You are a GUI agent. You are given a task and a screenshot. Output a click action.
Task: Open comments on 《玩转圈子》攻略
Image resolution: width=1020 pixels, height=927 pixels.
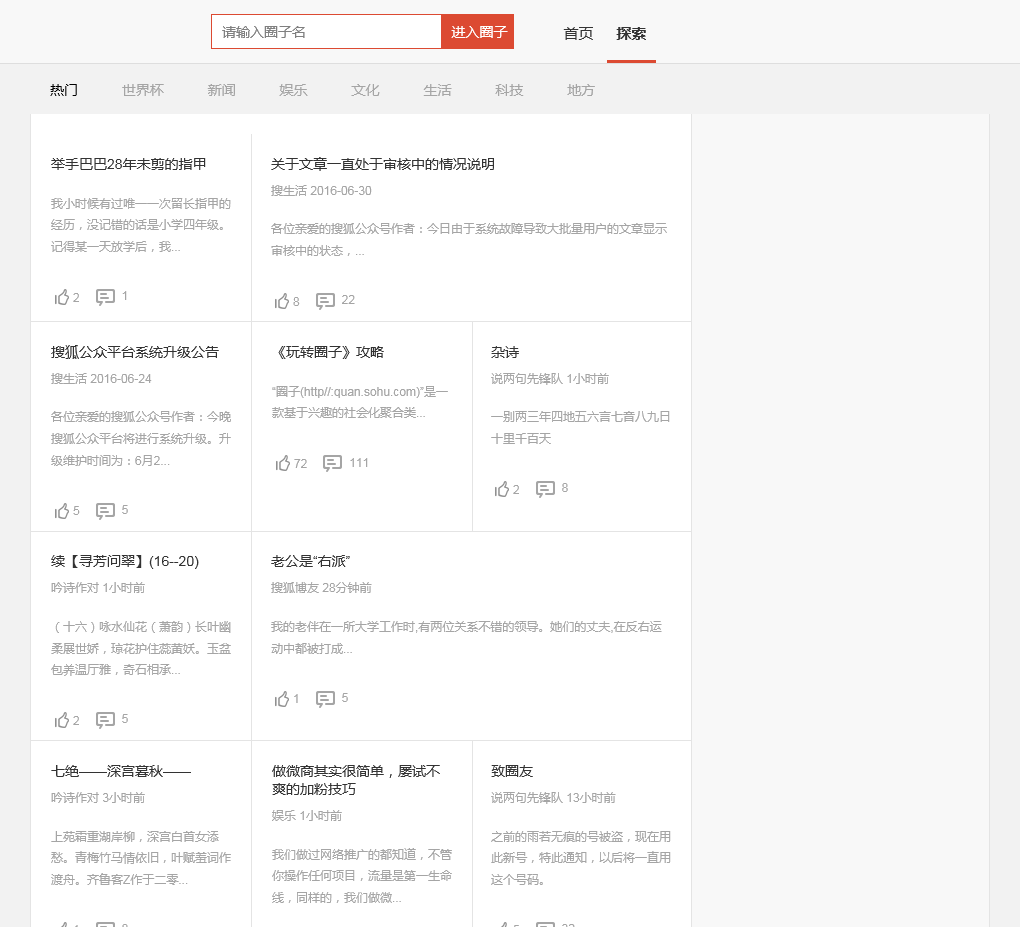[x=332, y=463]
